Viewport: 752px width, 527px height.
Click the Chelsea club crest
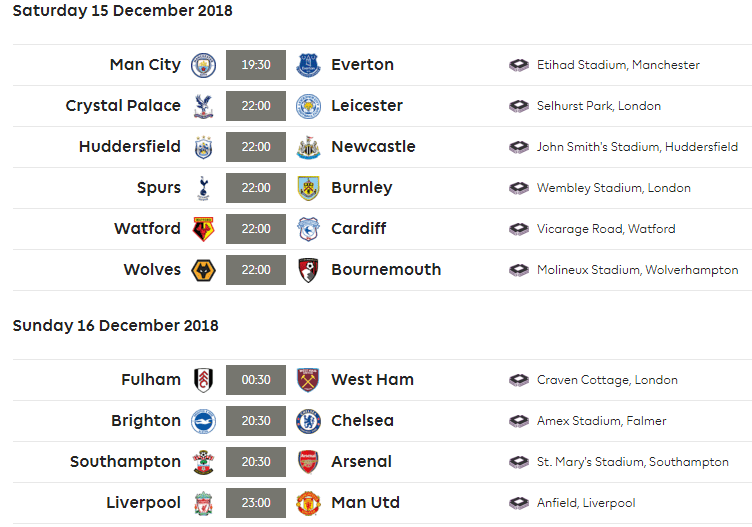(308, 421)
